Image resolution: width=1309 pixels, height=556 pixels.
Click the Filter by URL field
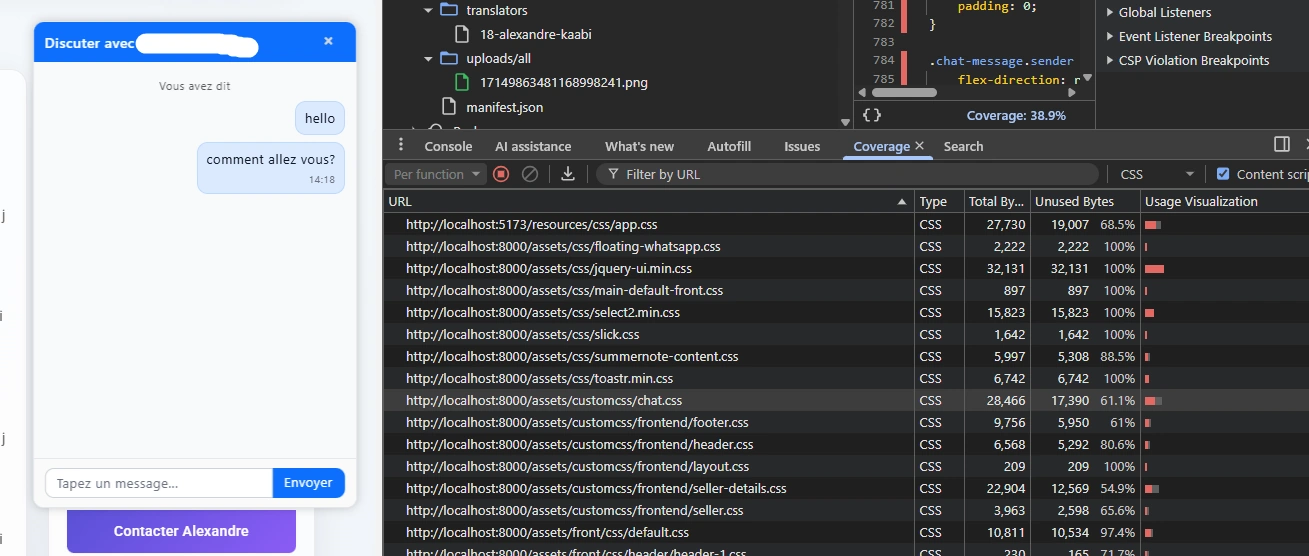(x=850, y=174)
